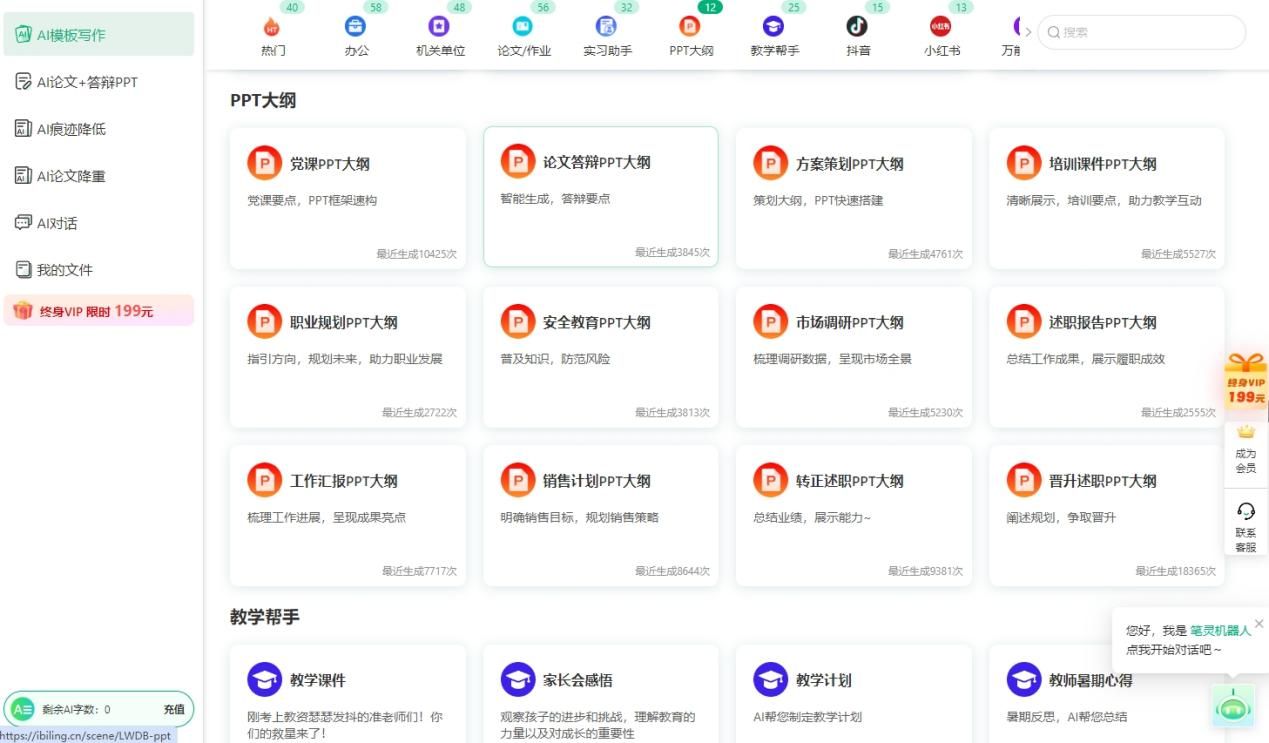Click the 培训课件PPT大纲 icon
The image size is (1269, 743).
(x=1023, y=163)
